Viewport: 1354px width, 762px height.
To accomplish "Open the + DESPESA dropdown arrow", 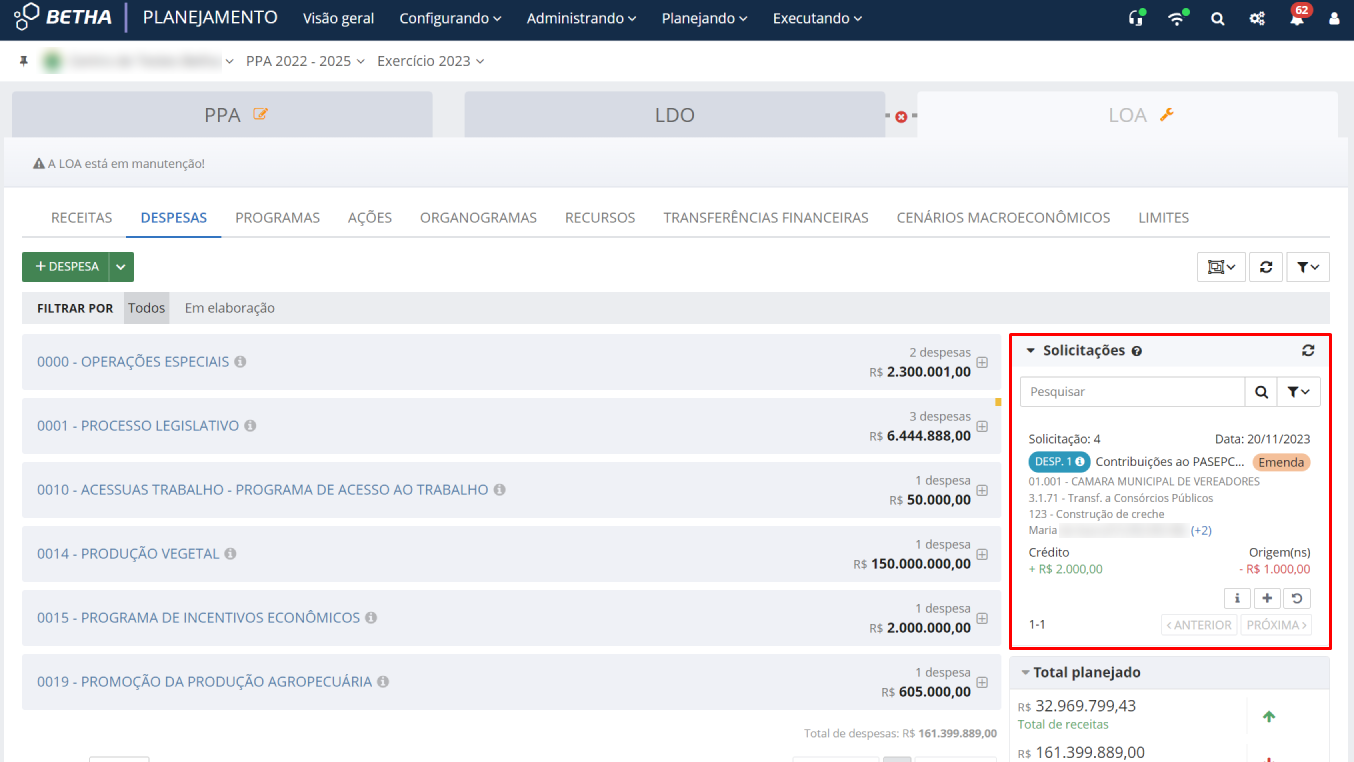I will [121, 267].
